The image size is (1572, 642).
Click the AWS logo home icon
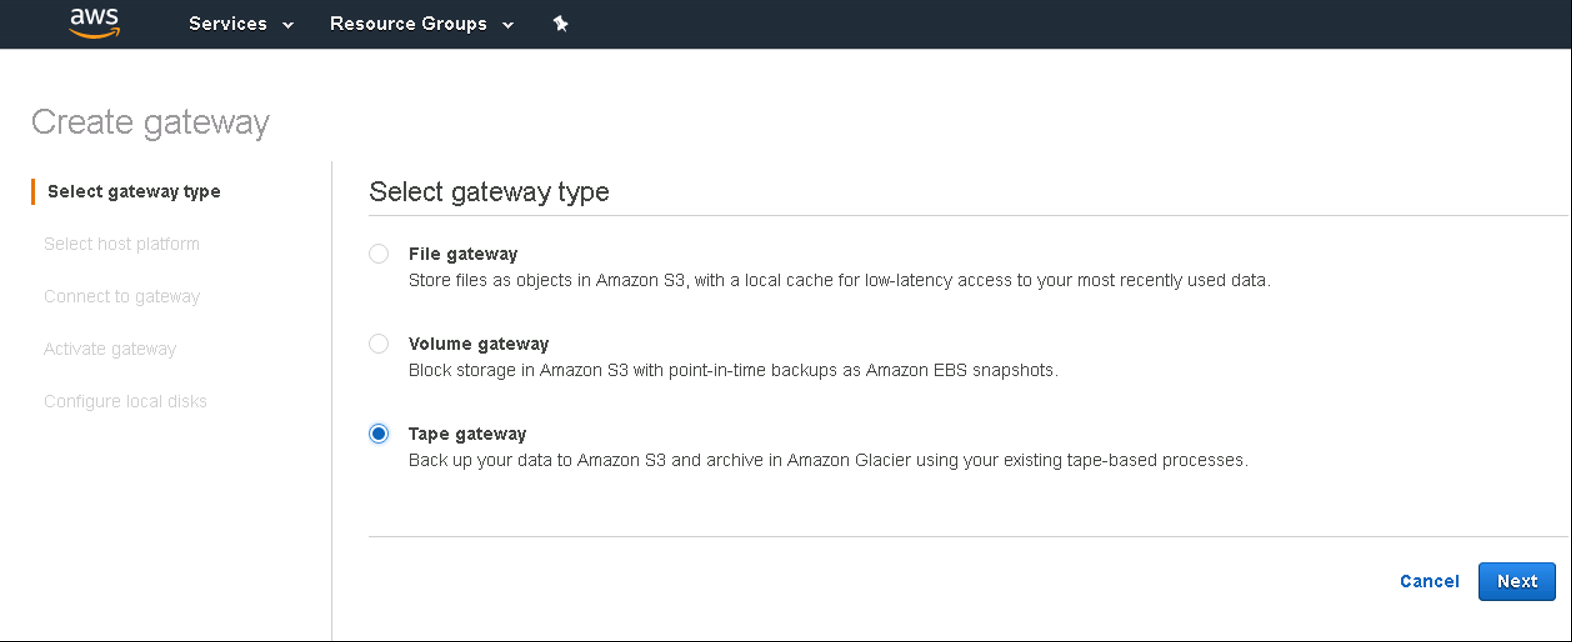95,23
